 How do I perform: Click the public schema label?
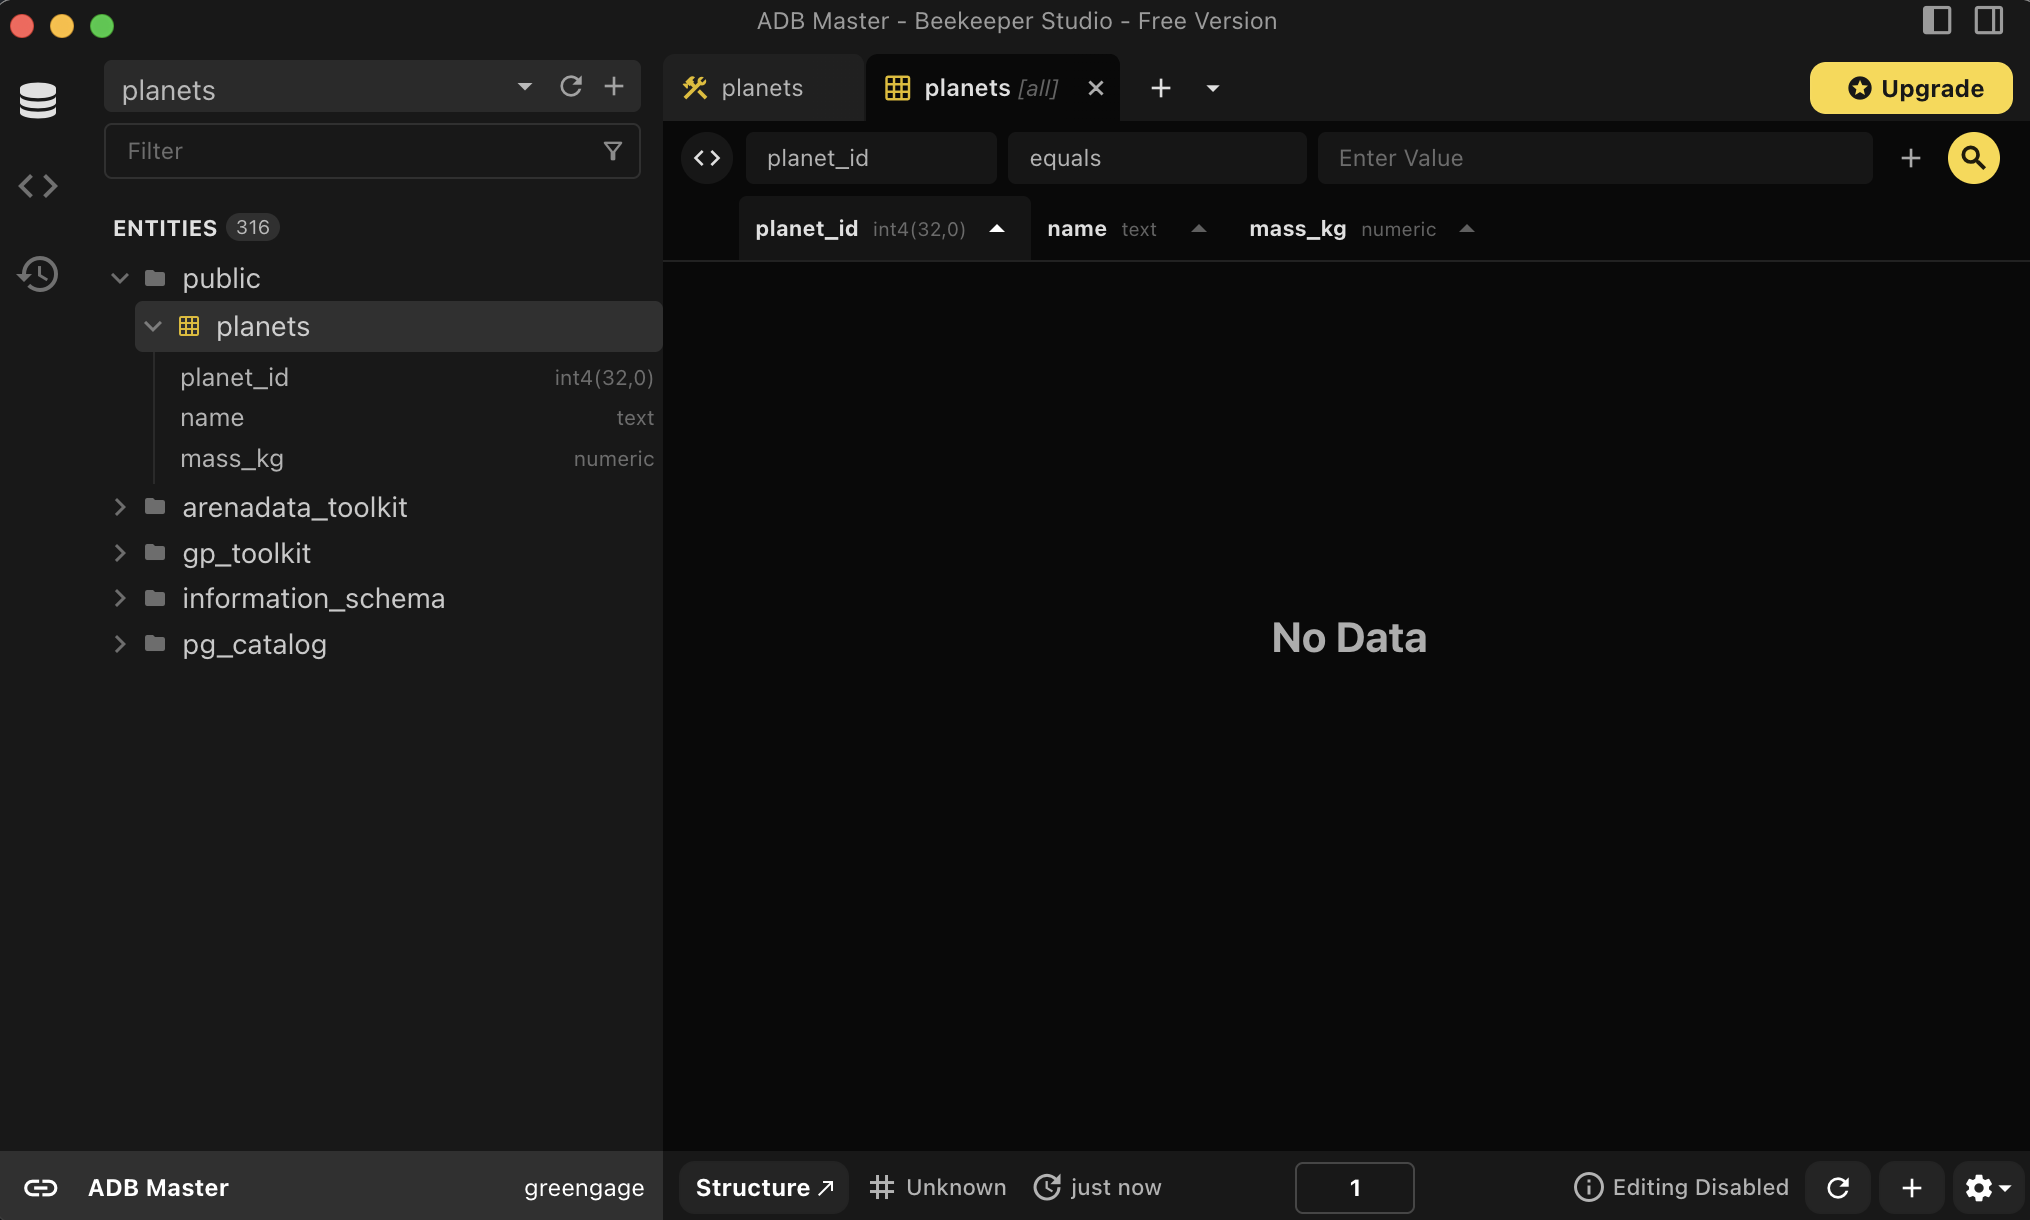[x=221, y=278]
